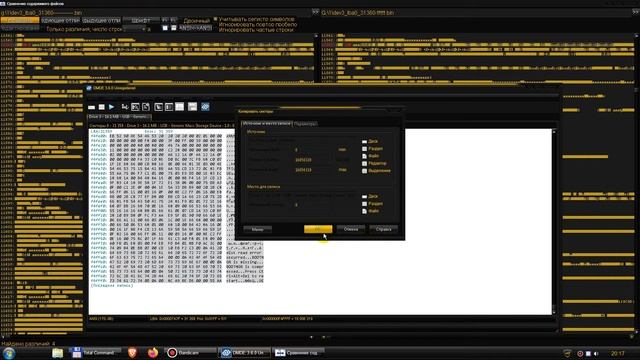Toggle 'Учитывать регистр символов' checkbox
Viewport: 640px width, 360px height.
254,19
